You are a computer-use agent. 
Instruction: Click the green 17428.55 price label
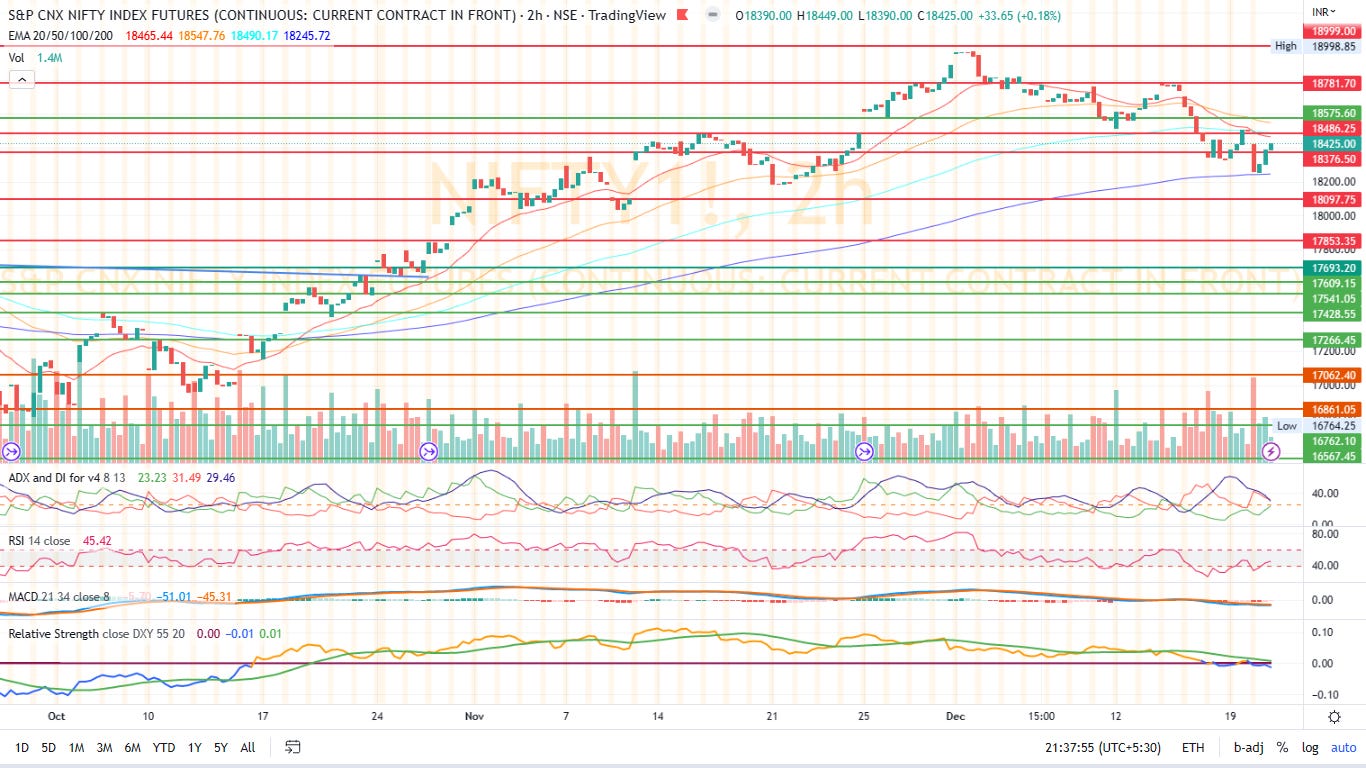1334,314
